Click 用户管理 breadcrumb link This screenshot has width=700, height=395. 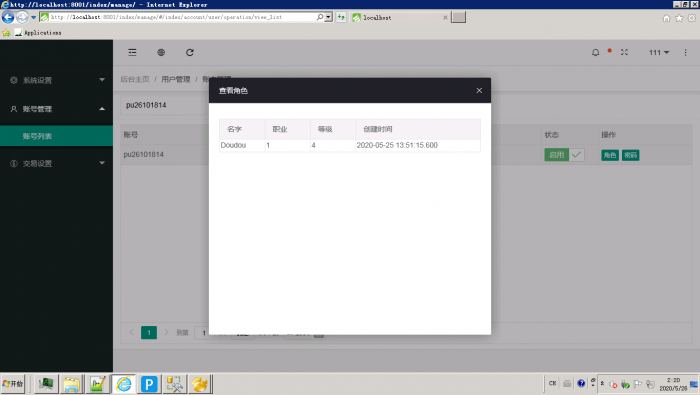(x=175, y=79)
